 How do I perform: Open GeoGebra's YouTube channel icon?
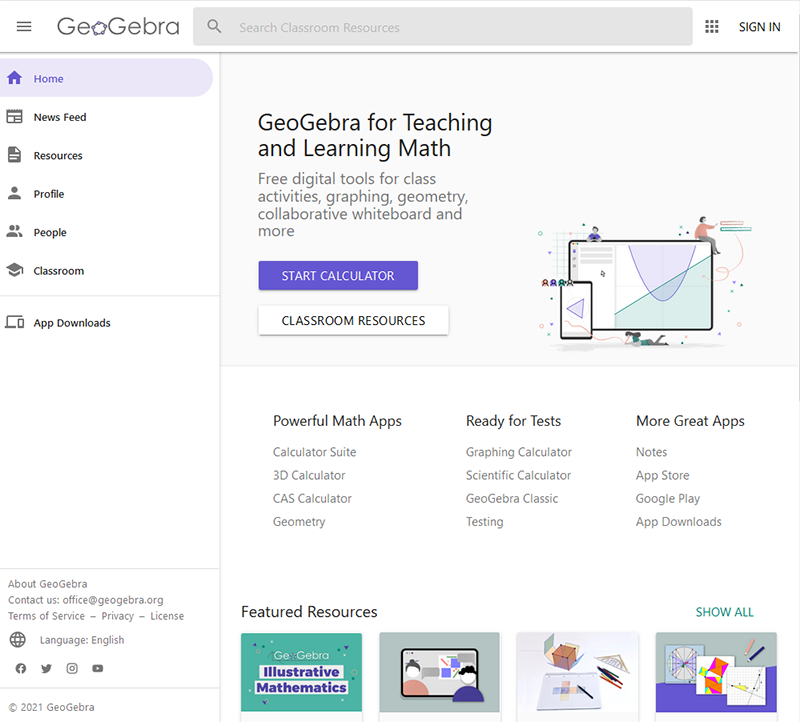pos(97,668)
